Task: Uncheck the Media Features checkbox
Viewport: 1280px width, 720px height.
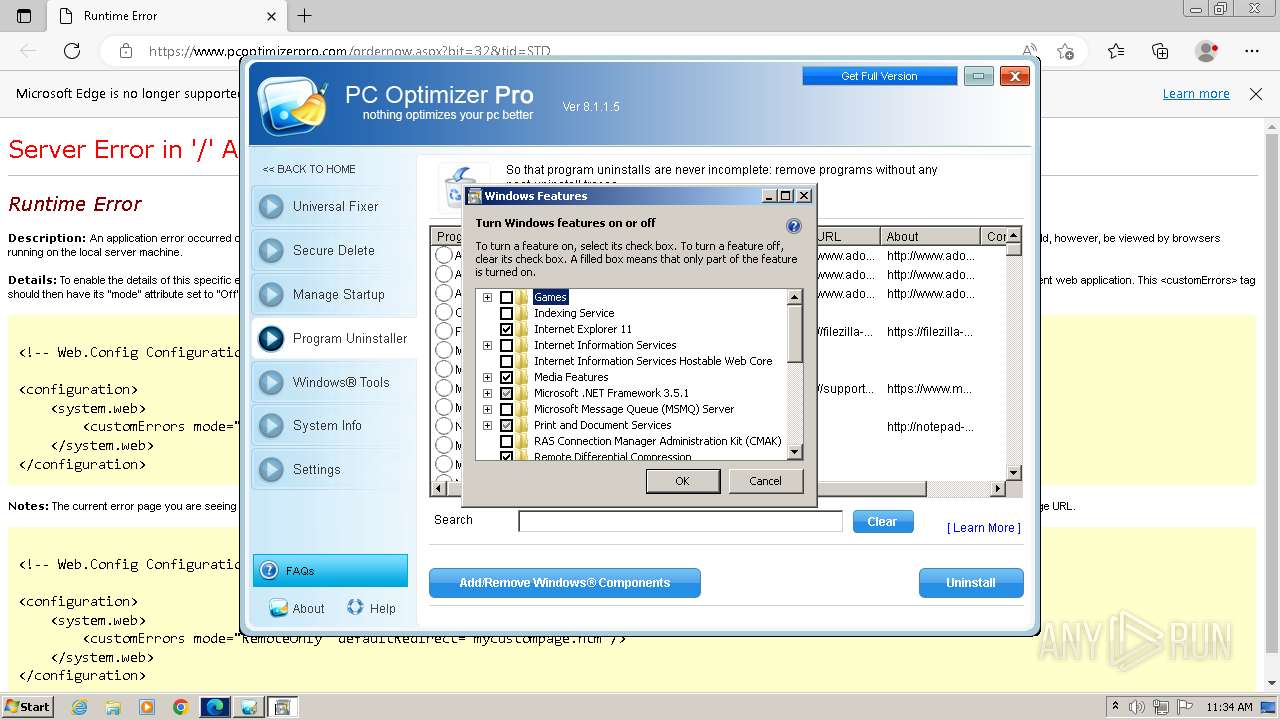Action: [507, 378]
